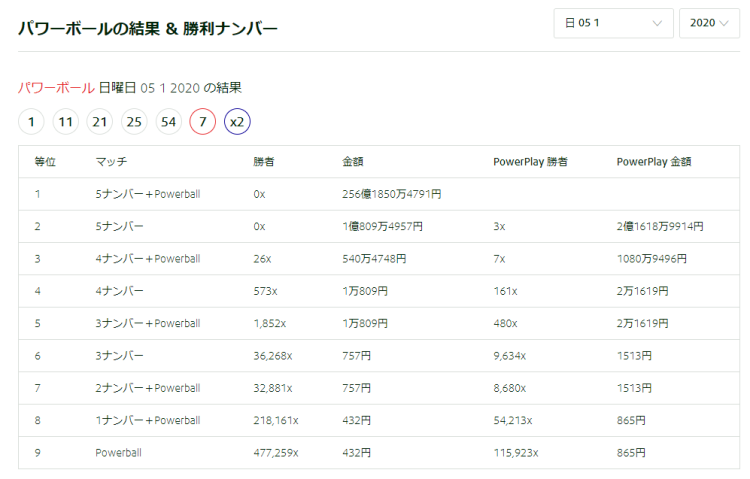Select winning number ball 11

point(66,122)
